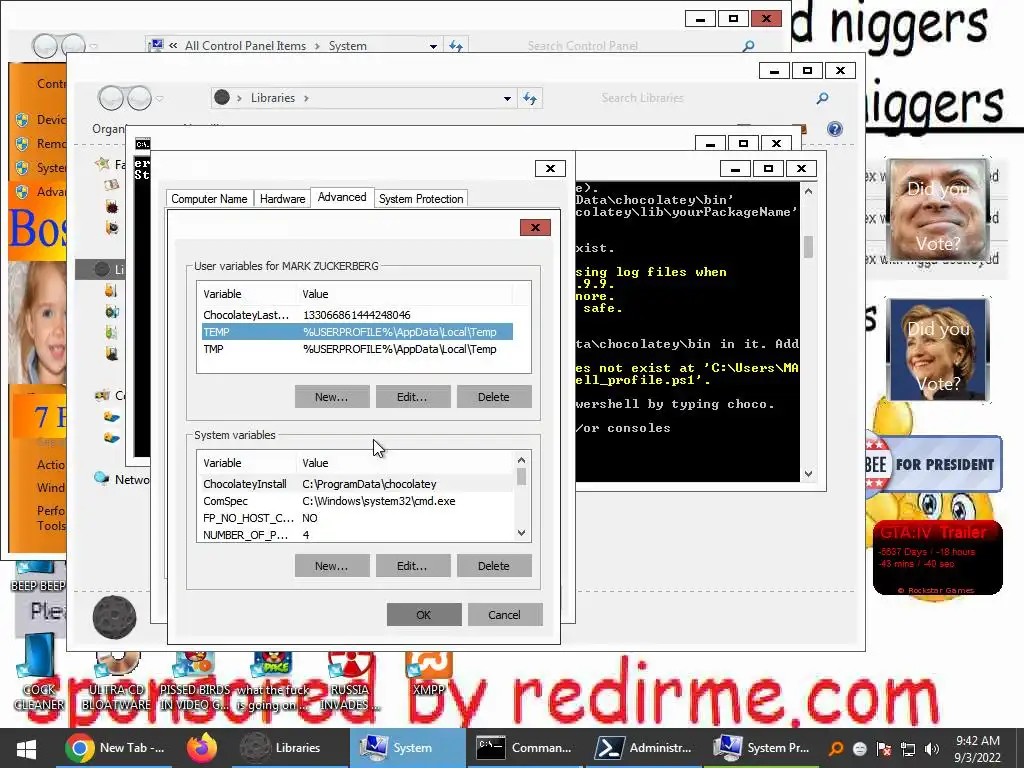Click down arrow of console scrollbar
This screenshot has height=768, width=1024.
[x=808, y=473]
